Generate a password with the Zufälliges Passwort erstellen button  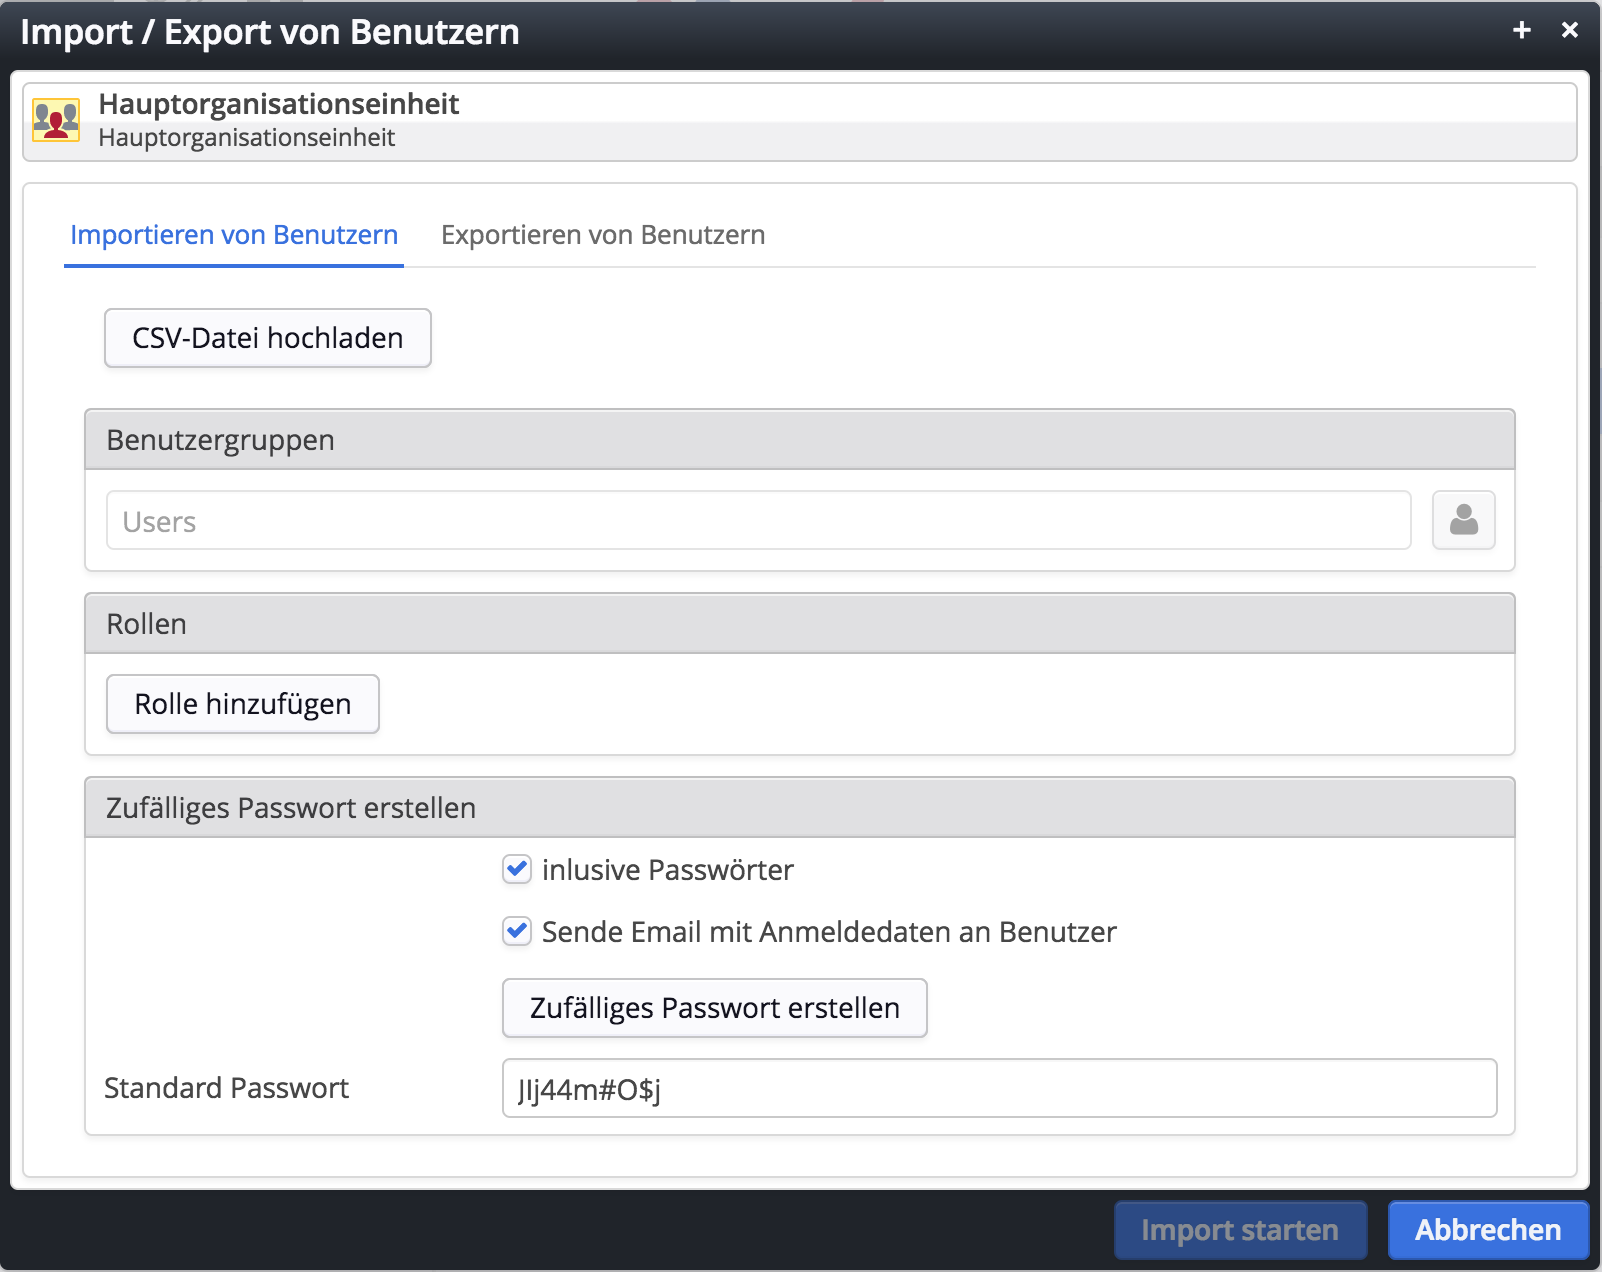[x=714, y=1008]
